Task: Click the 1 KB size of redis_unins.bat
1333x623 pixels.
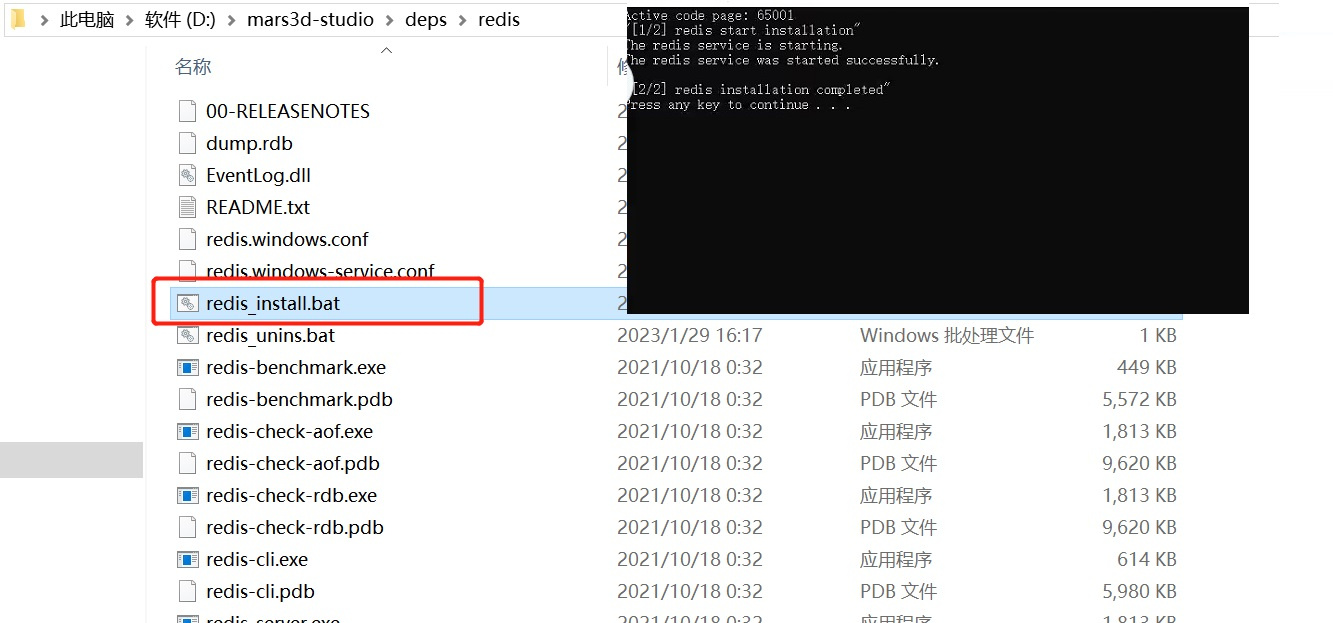Action: click(1159, 335)
